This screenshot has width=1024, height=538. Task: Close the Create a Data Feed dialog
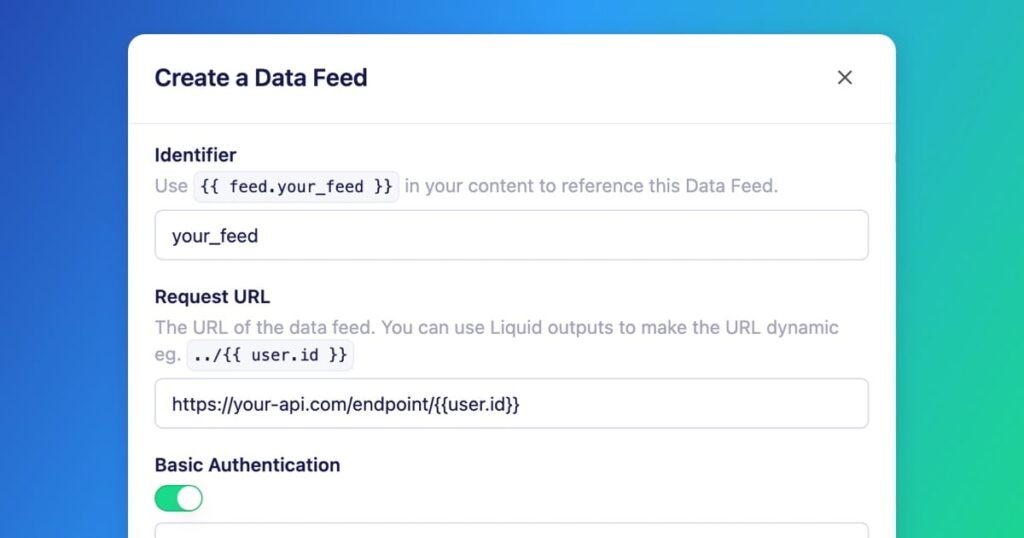click(845, 78)
